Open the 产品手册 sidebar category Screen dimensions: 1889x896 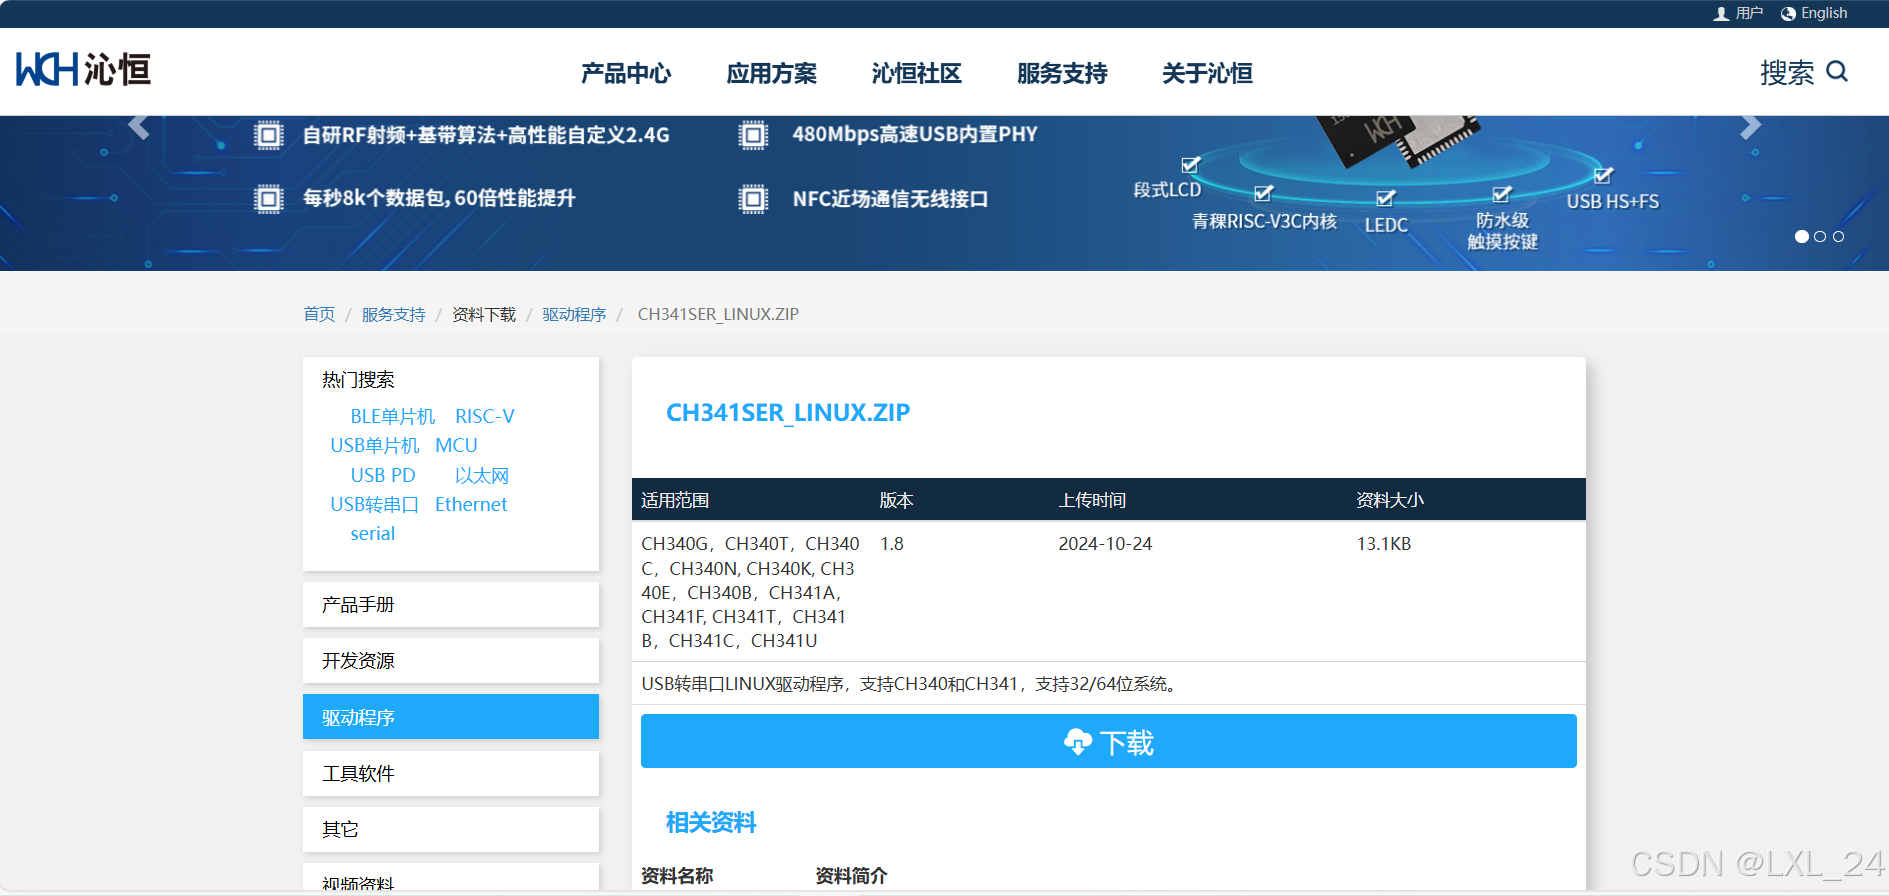click(451, 605)
